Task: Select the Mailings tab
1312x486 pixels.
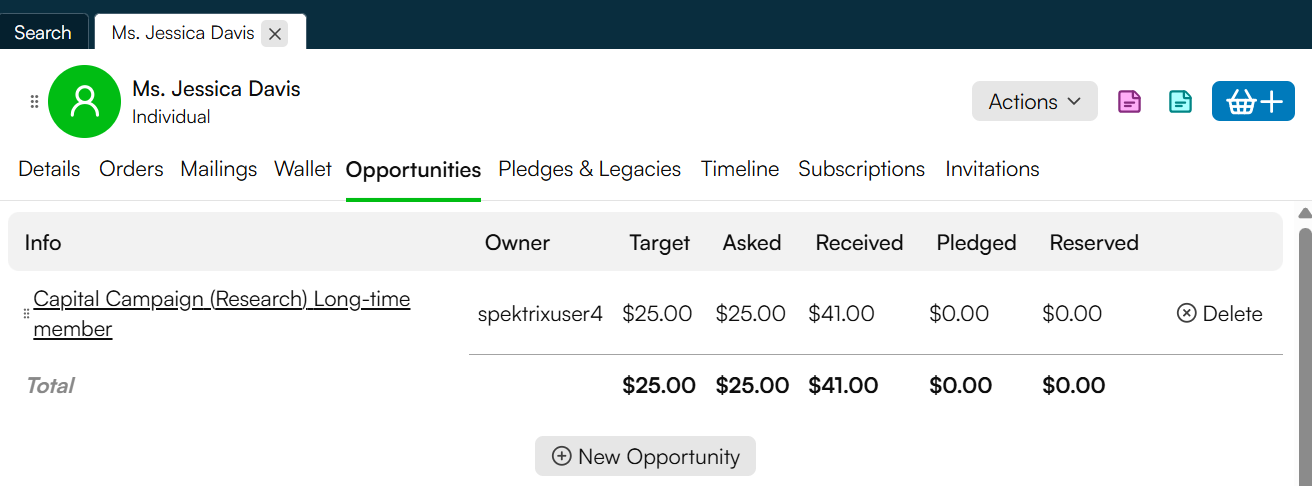Action: coord(219,169)
